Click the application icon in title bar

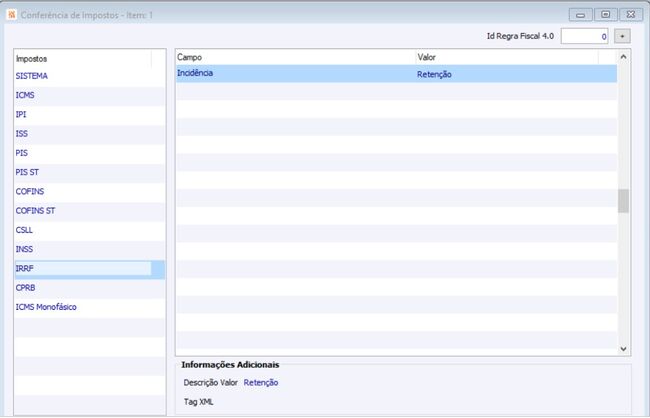click(12, 15)
